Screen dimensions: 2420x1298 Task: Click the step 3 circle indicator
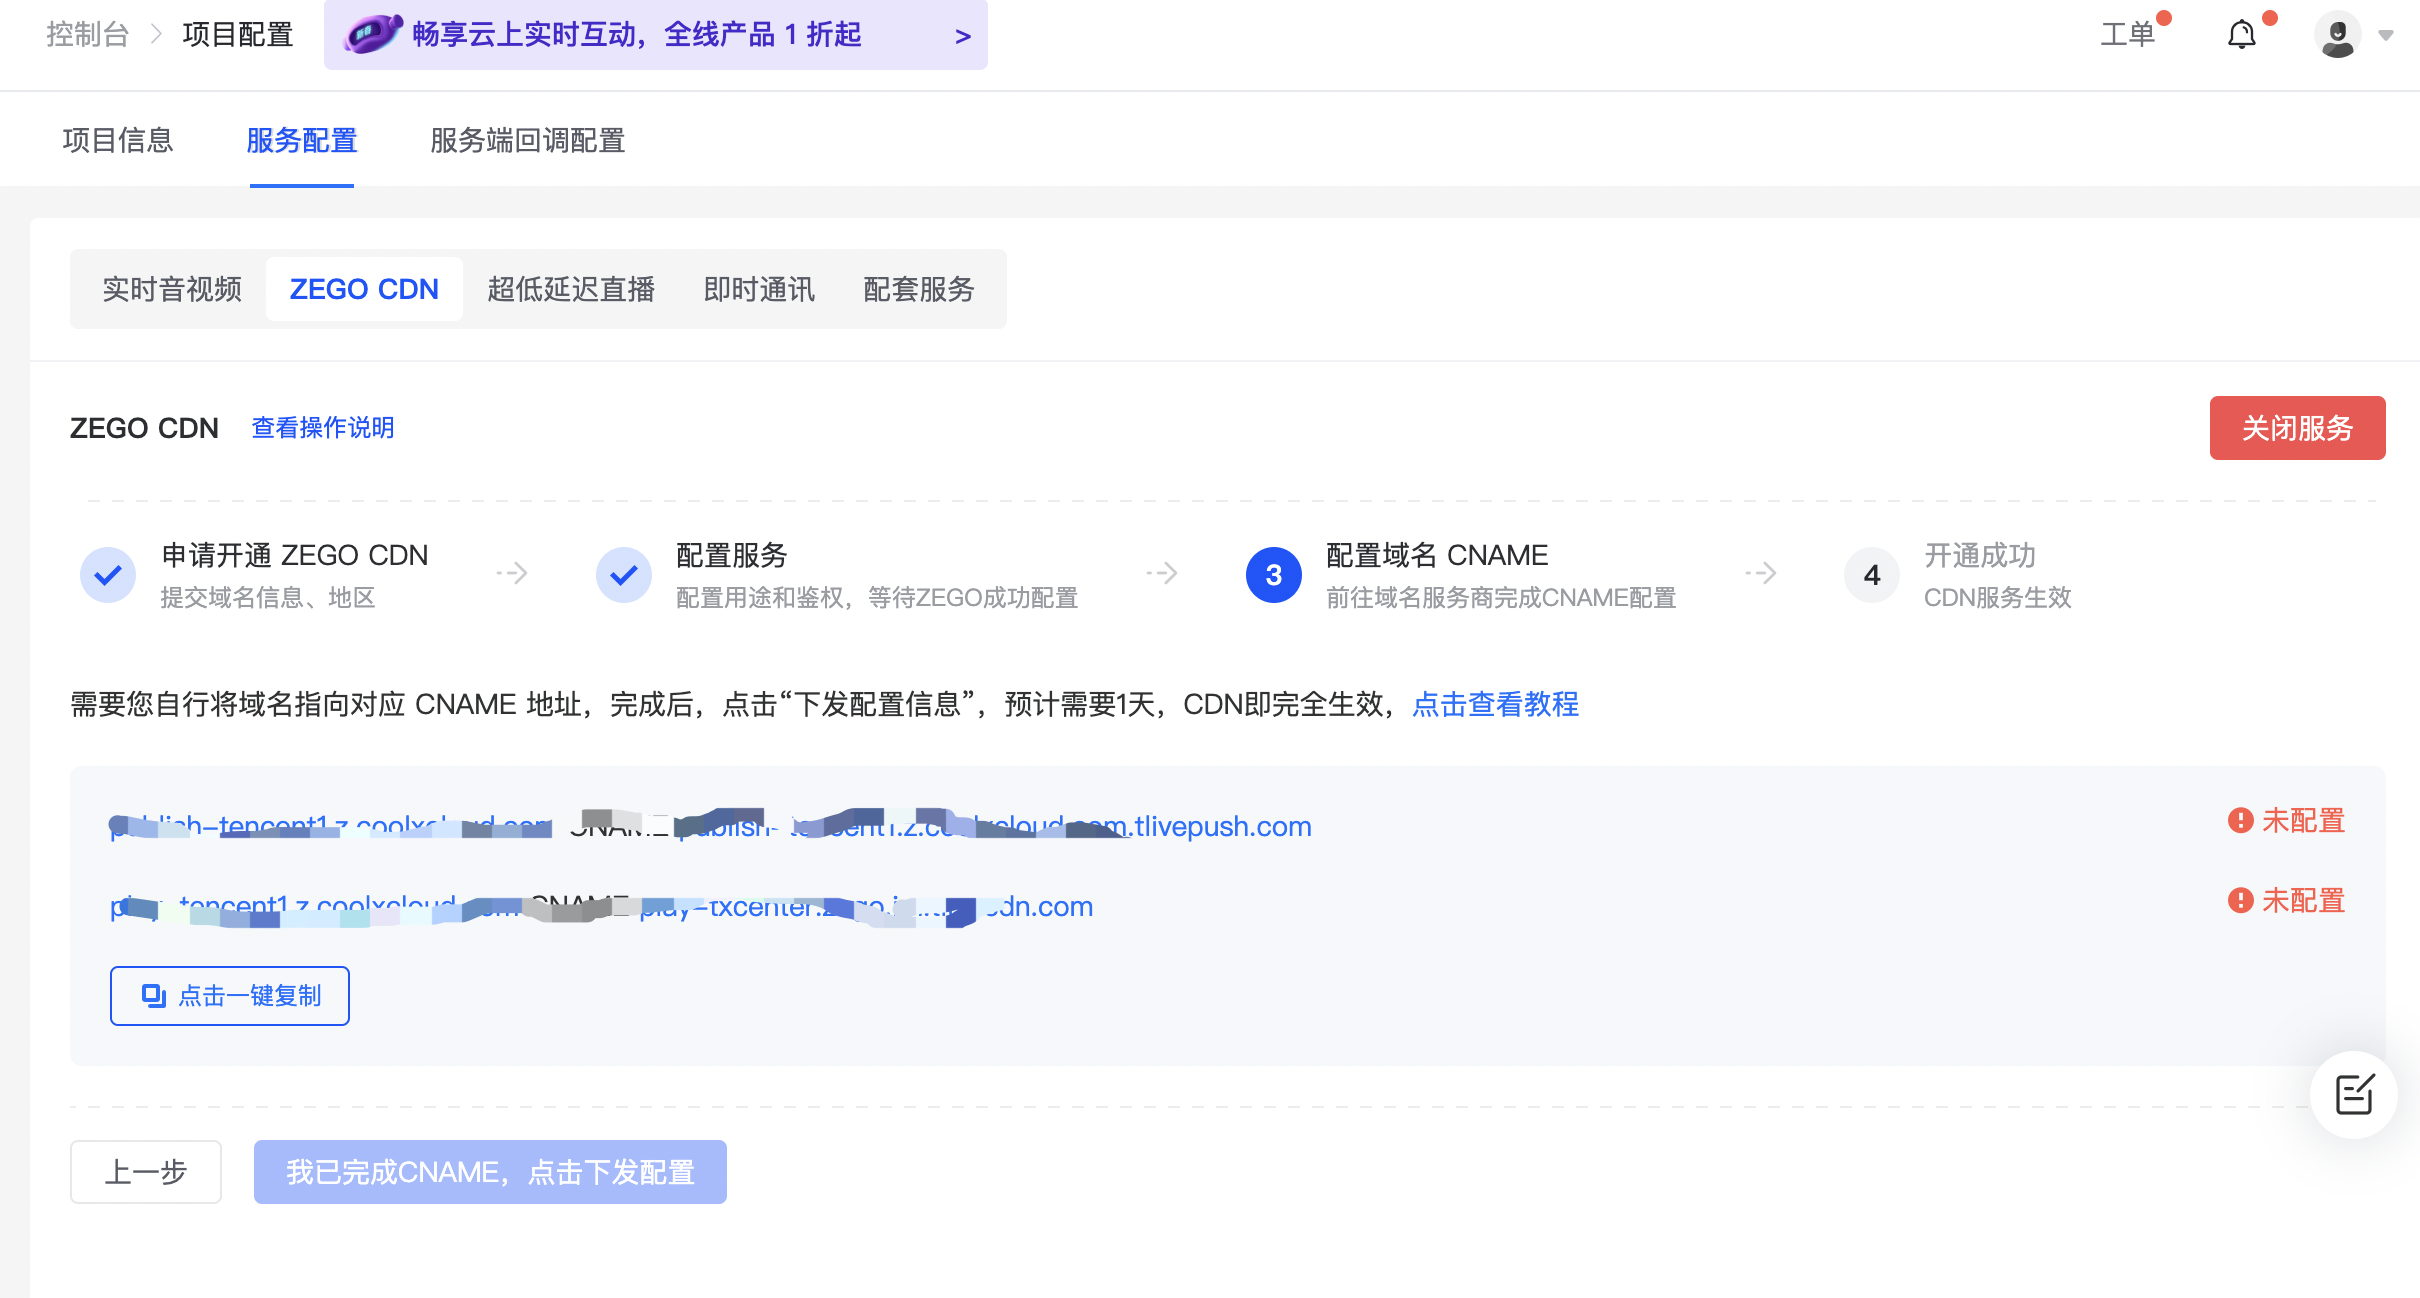pyautogui.click(x=1273, y=575)
